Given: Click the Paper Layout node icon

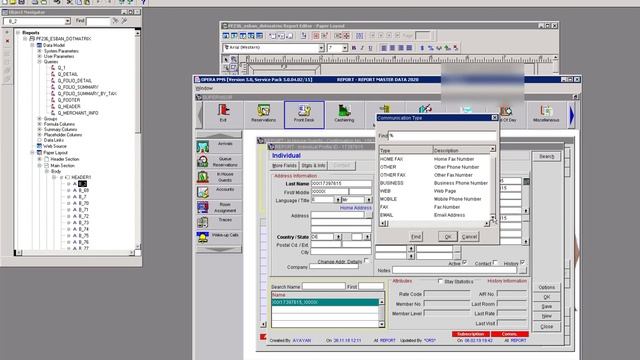Looking at the screenshot, I should (39, 153).
